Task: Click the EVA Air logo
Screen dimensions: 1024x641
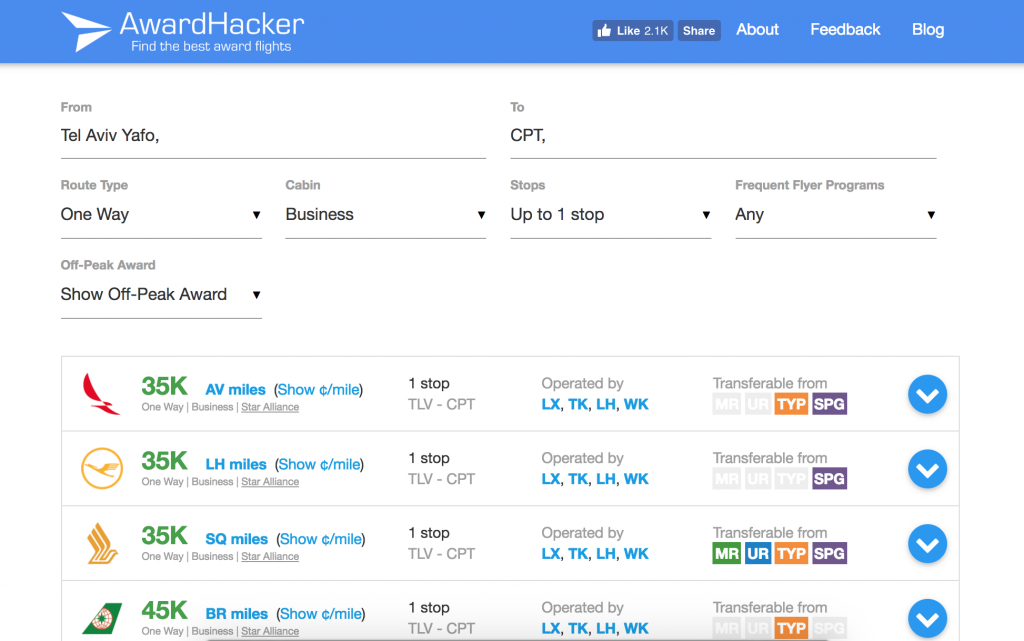Action: tap(102, 618)
